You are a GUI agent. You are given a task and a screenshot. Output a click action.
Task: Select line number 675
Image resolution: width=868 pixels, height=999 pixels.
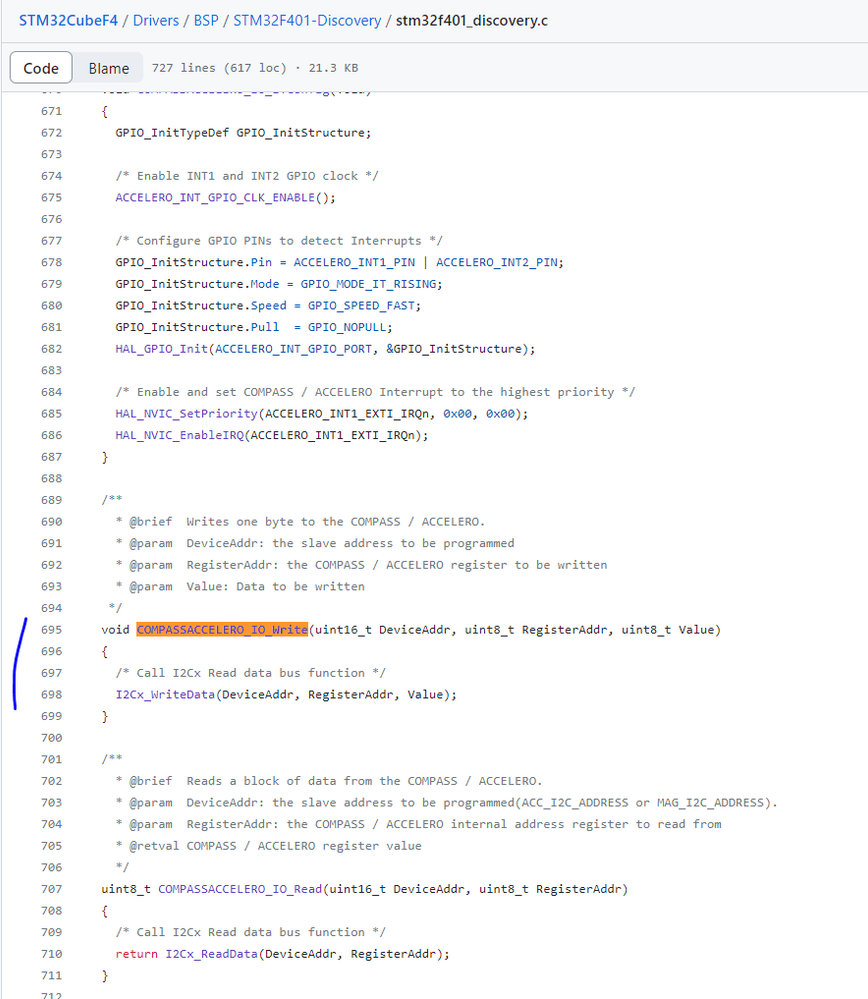point(52,198)
